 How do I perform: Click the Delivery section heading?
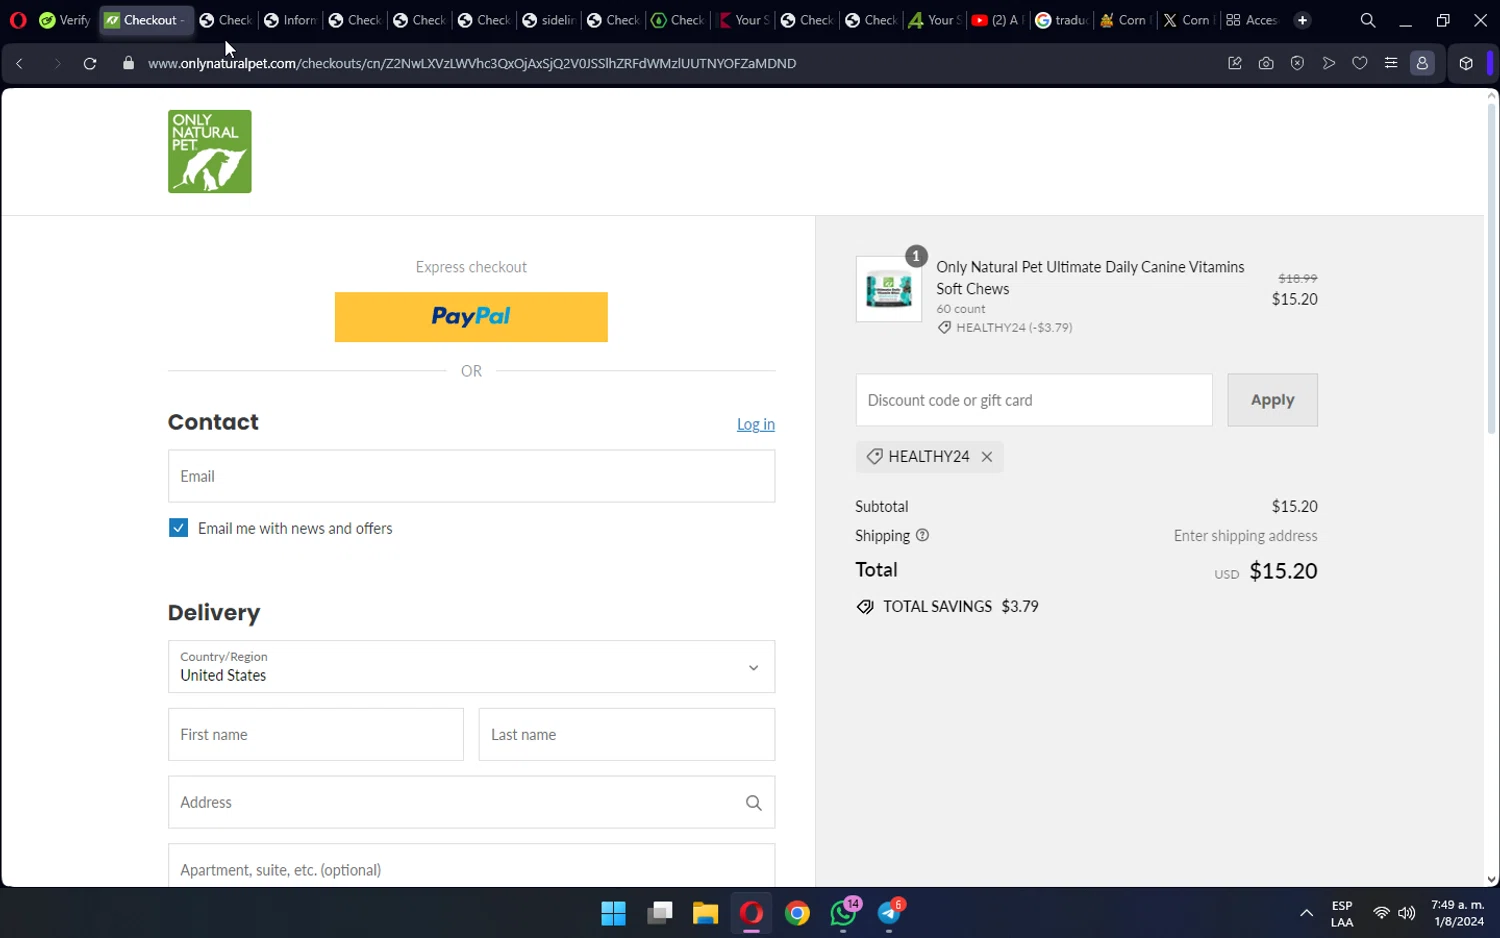214,613
